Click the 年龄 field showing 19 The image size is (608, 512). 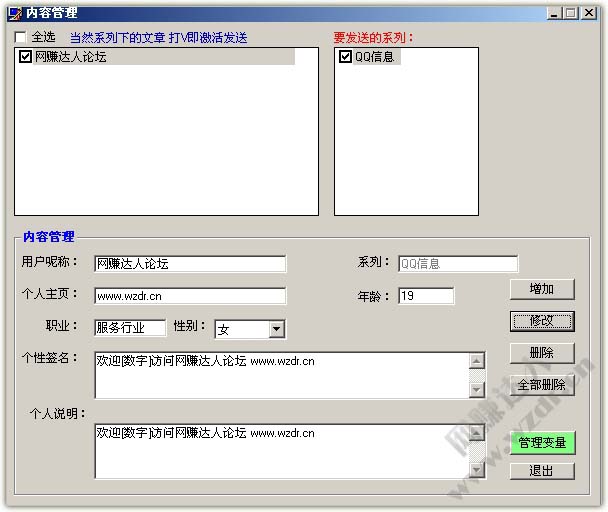(426, 296)
